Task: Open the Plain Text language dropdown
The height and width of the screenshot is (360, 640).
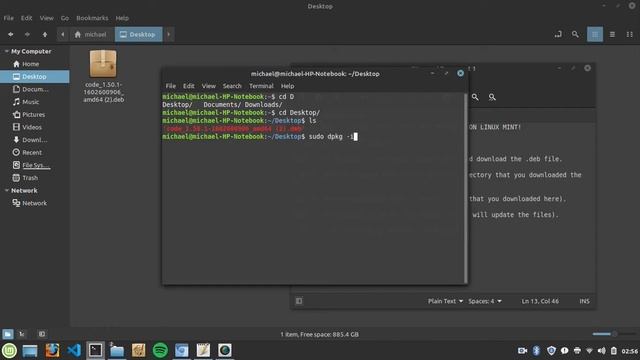Action: tap(445, 301)
